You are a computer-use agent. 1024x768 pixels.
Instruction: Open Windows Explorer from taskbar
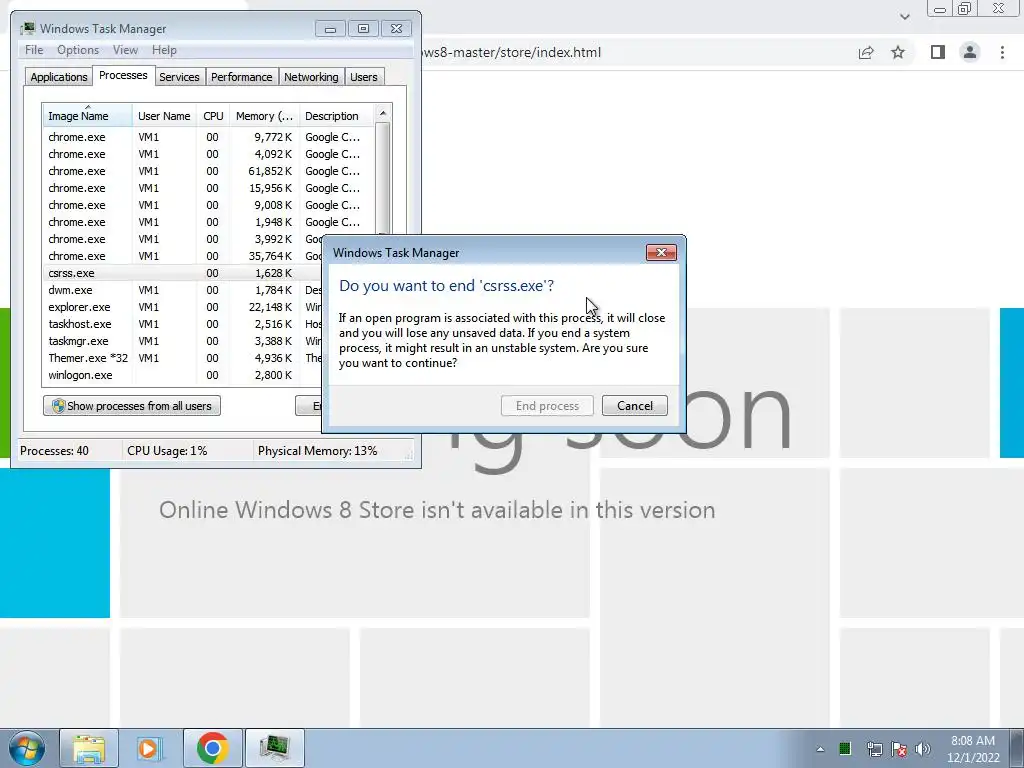tap(89, 748)
